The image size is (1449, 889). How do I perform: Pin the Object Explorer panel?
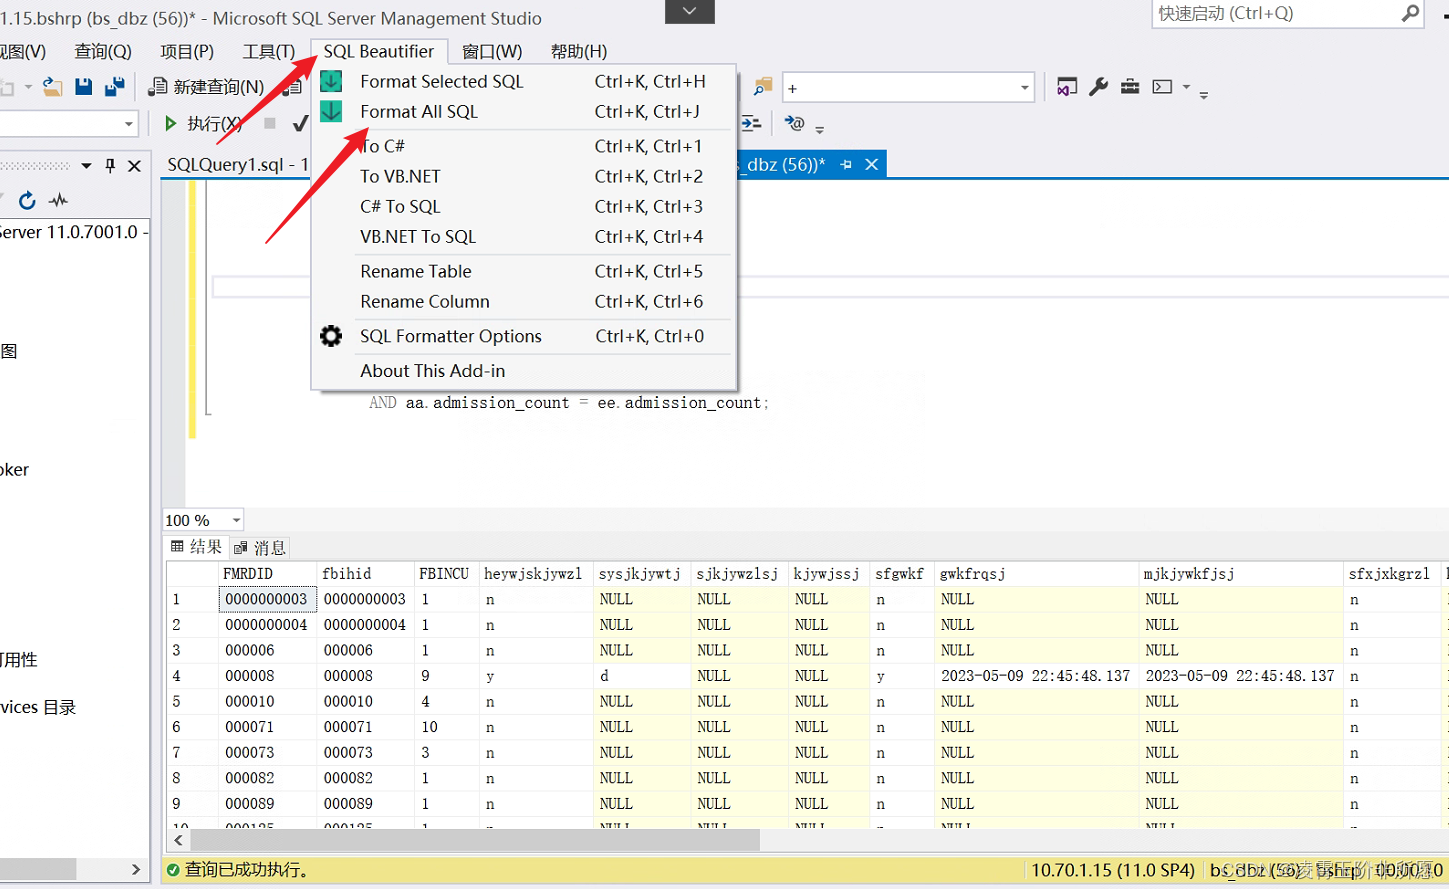(x=110, y=166)
